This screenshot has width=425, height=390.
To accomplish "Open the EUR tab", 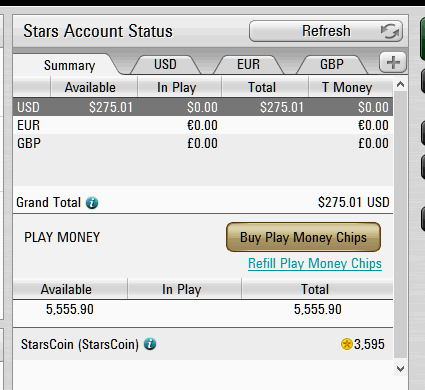I will 248,65.
